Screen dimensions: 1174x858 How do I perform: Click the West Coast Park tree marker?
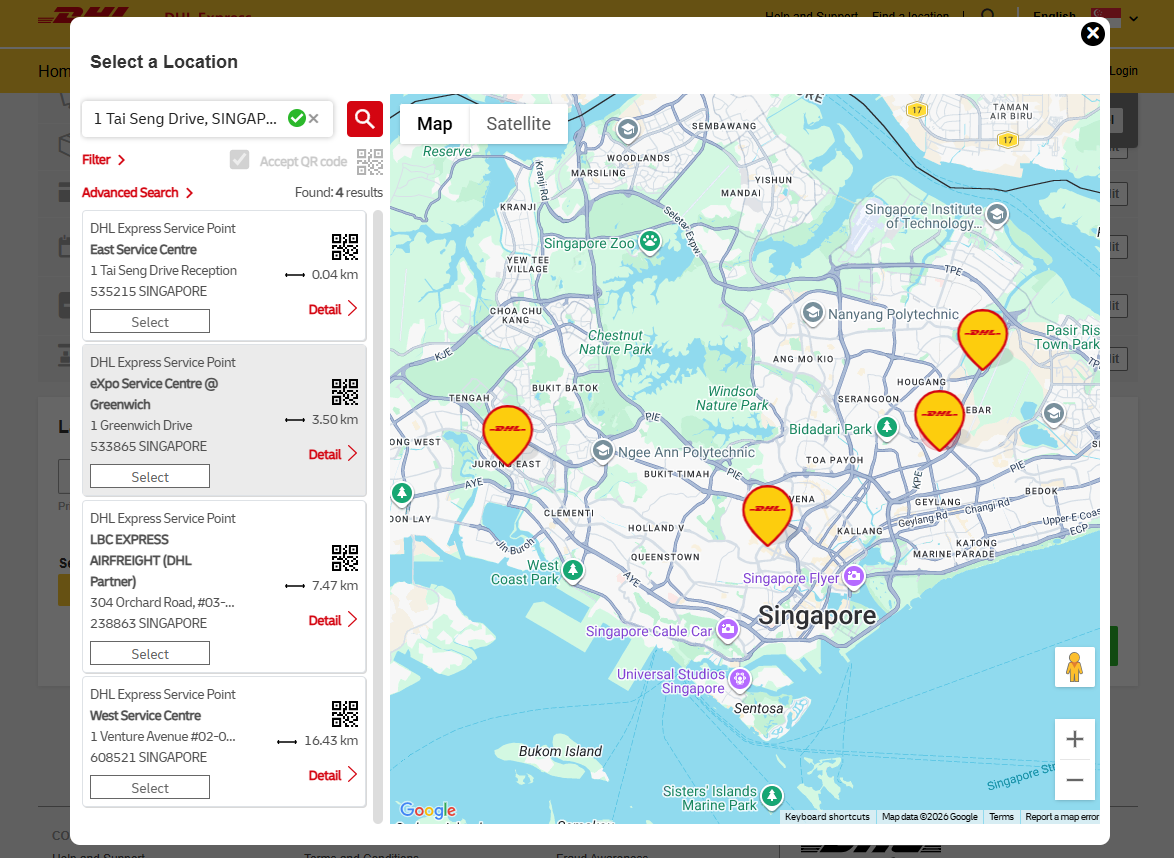pyautogui.click(x=573, y=571)
